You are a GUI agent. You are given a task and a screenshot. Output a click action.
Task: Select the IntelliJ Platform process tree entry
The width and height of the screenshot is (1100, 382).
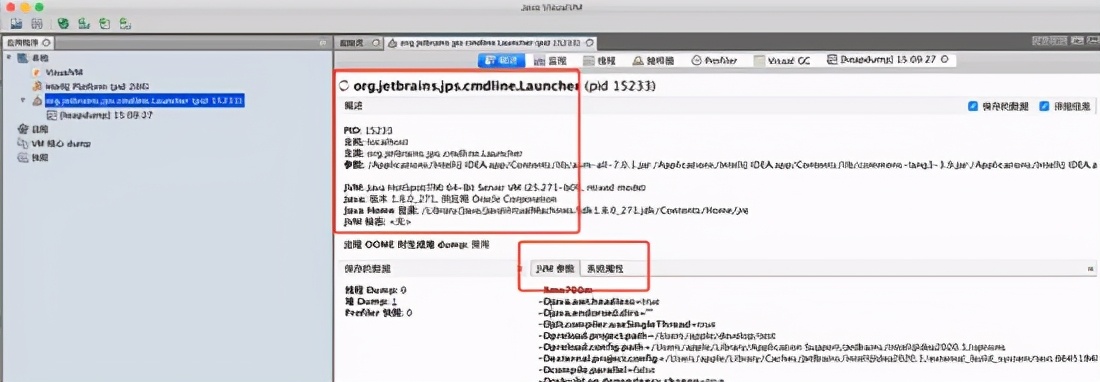(x=97, y=86)
